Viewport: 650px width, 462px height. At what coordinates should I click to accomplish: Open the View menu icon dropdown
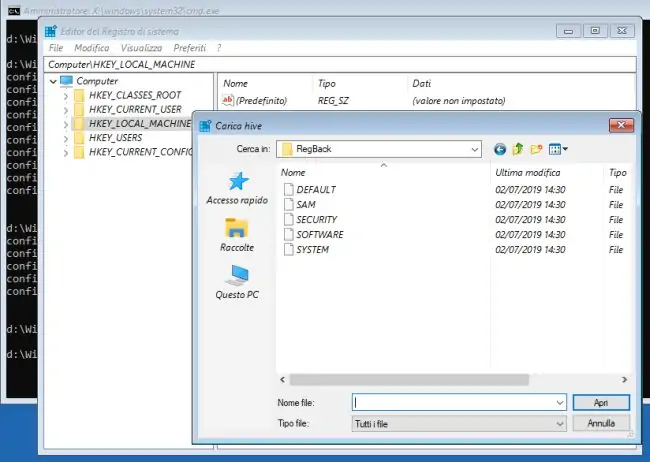pos(558,149)
